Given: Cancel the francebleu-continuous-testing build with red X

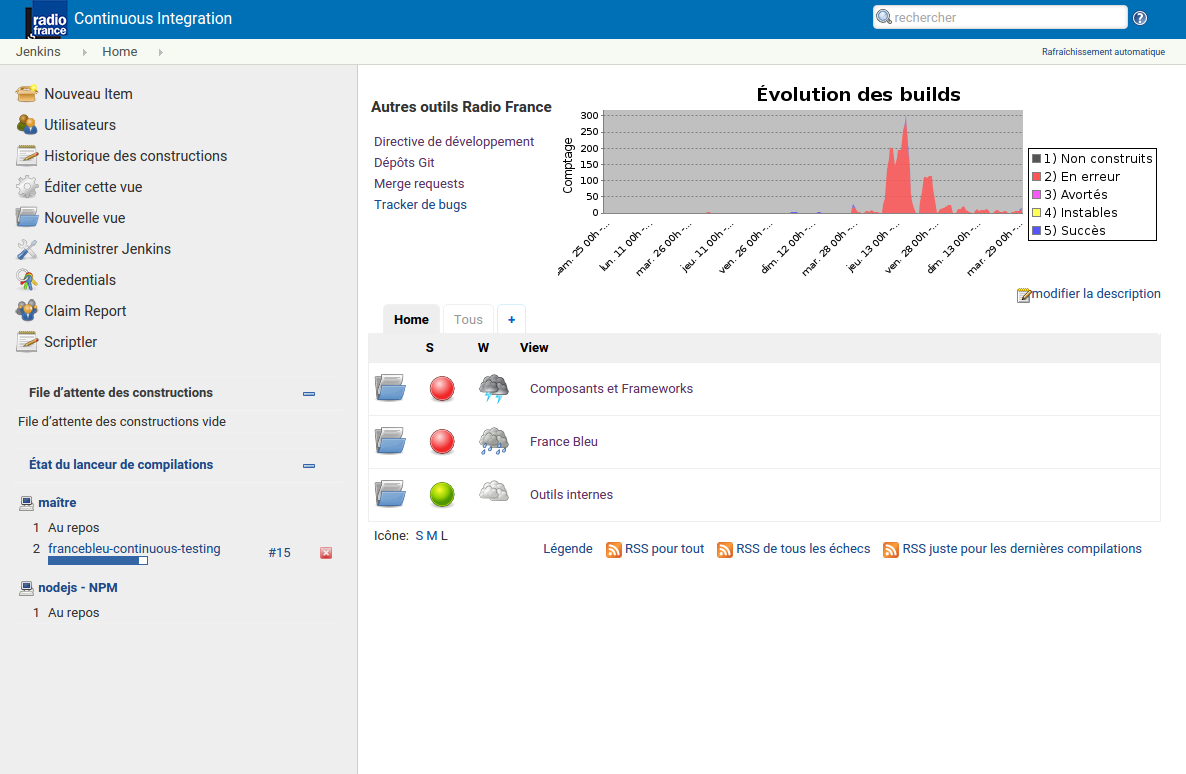Looking at the screenshot, I should point(326,553).
